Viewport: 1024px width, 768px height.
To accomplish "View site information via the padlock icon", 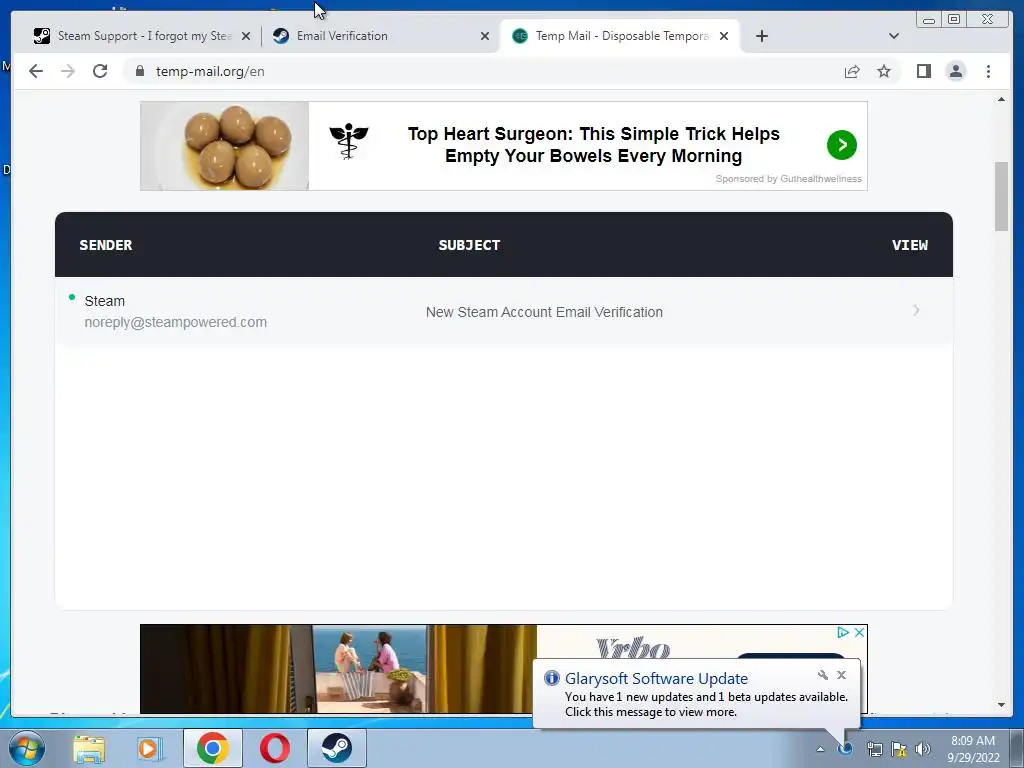I will pos(139,71).
